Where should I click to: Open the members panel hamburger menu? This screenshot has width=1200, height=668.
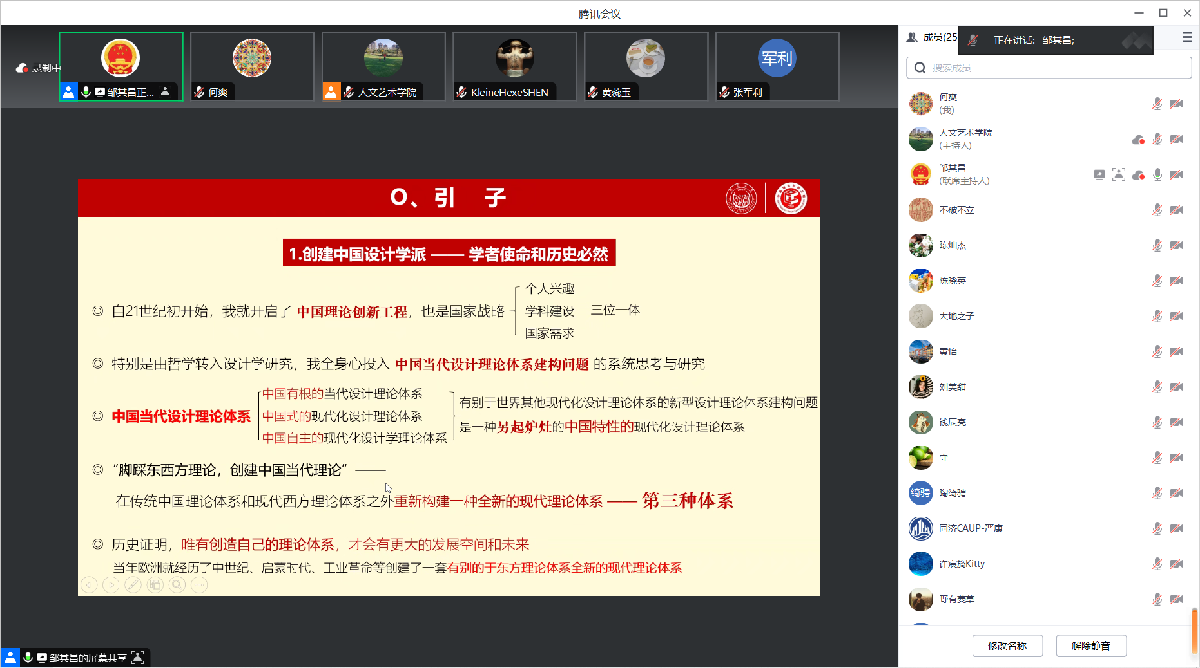1186,38
